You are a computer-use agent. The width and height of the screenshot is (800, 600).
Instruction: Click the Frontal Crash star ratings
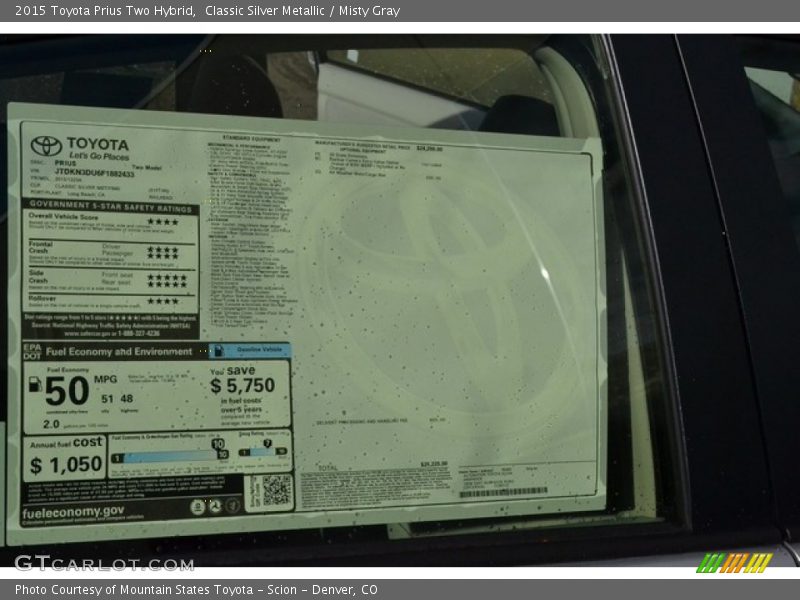click(x=163, y=253)
